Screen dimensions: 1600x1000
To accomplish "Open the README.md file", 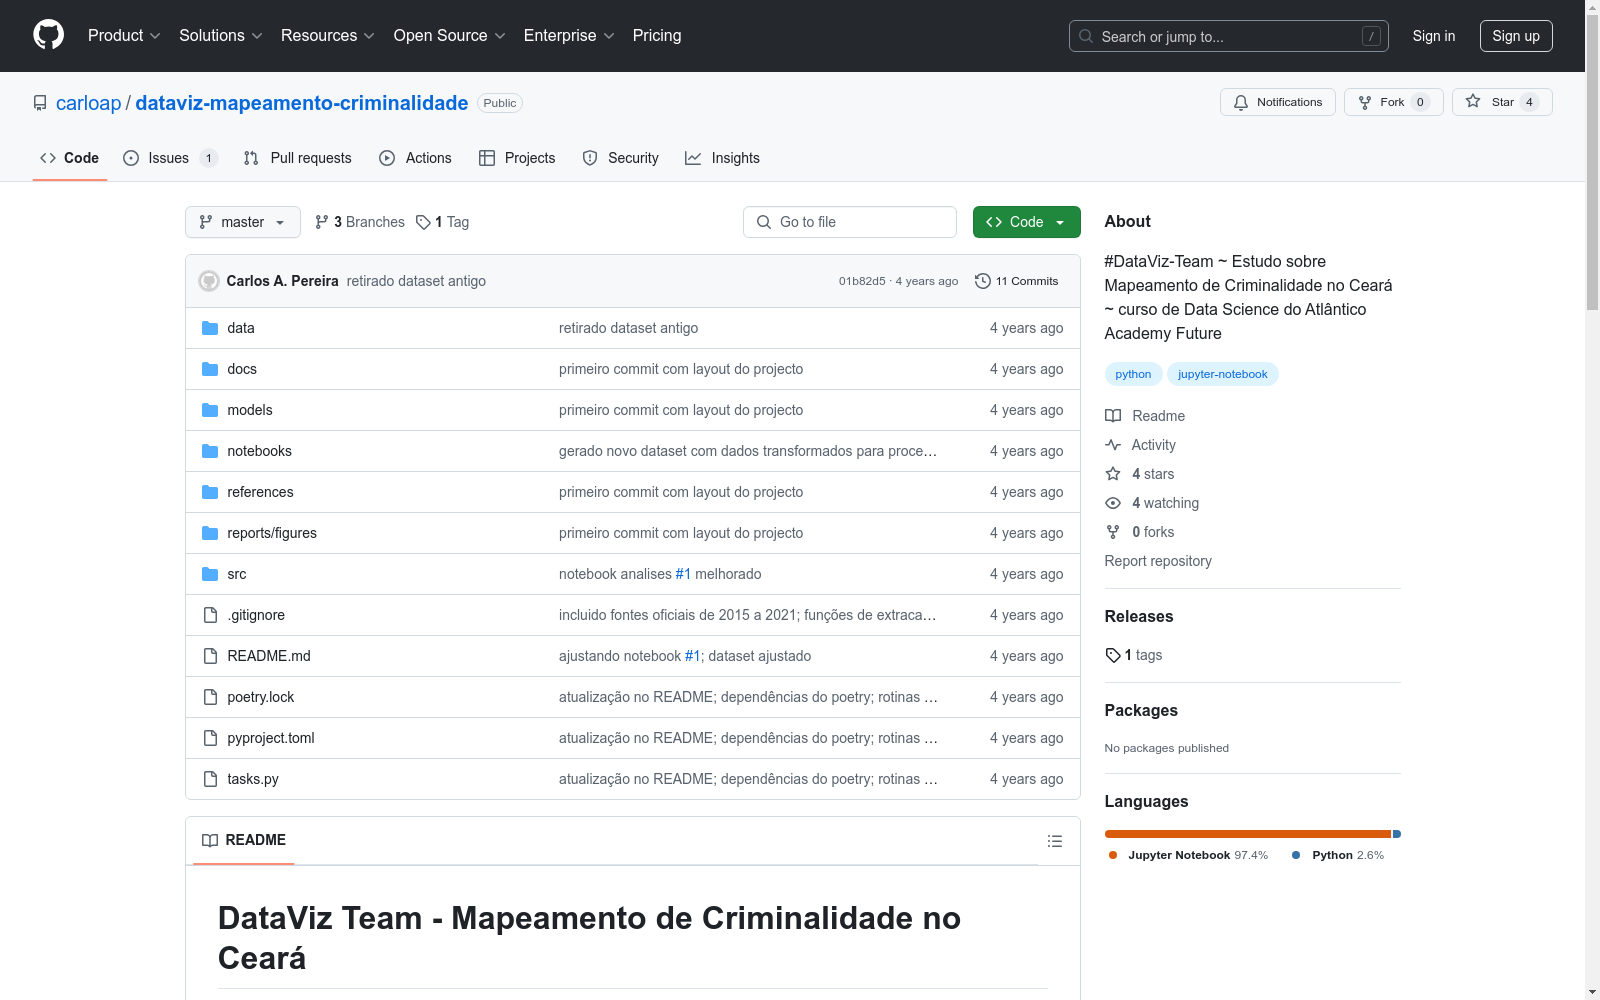I will [269, 656].
